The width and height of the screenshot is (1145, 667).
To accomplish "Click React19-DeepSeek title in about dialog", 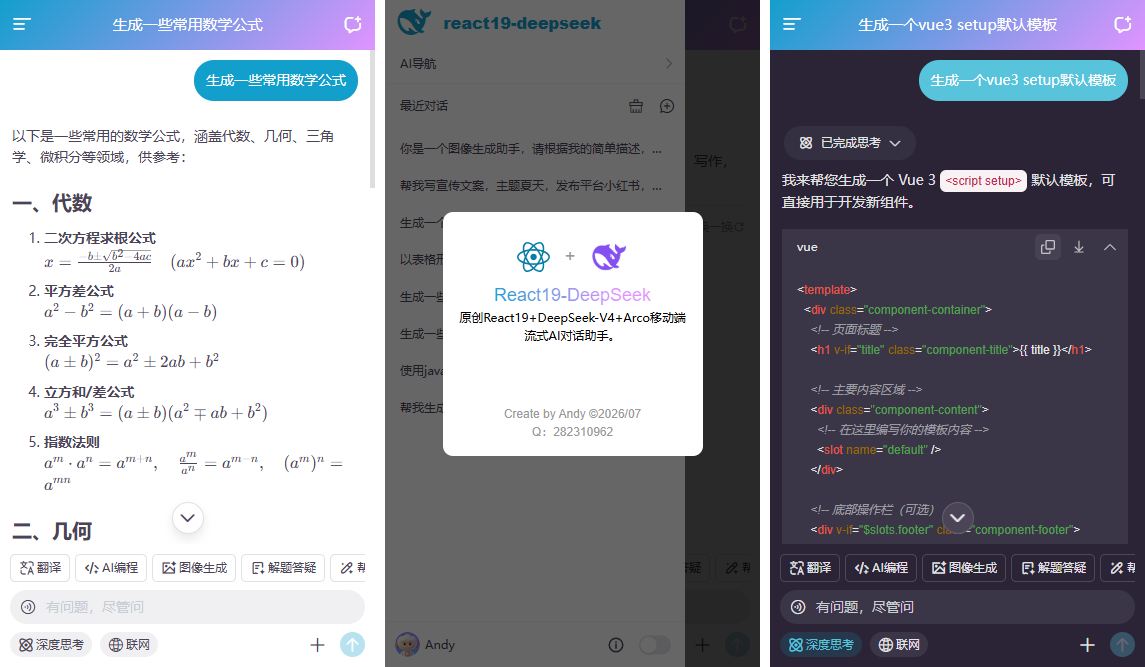I will click(x=572, y=294).
